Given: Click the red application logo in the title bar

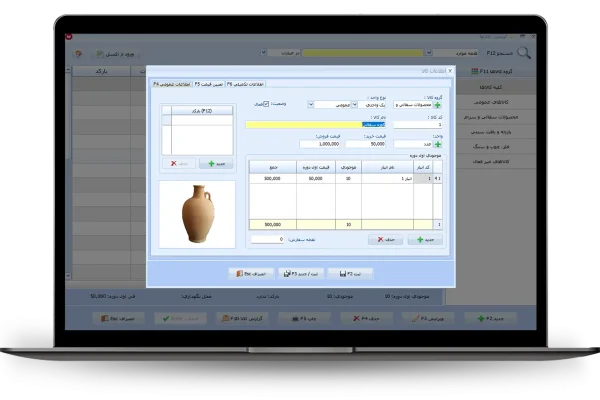Looking at the screenshot, I should coord(69,37).
